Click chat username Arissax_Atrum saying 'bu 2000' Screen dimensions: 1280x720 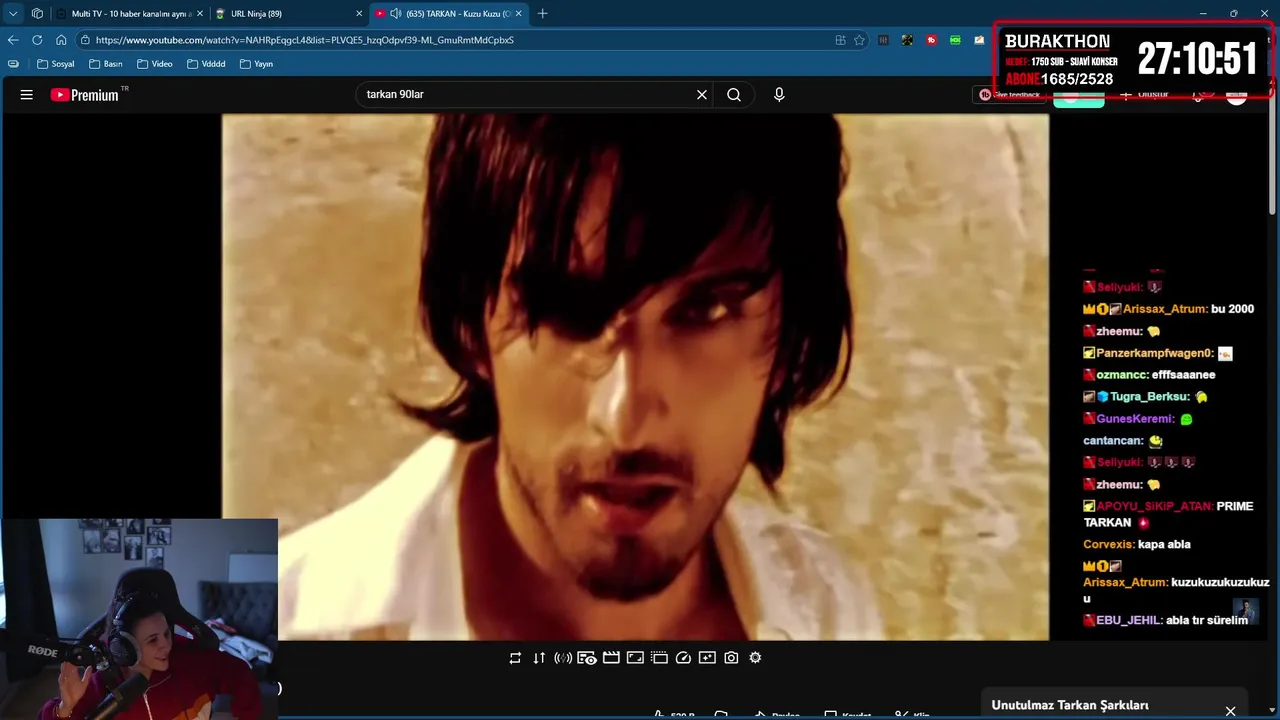click(x=1165, y=309)
